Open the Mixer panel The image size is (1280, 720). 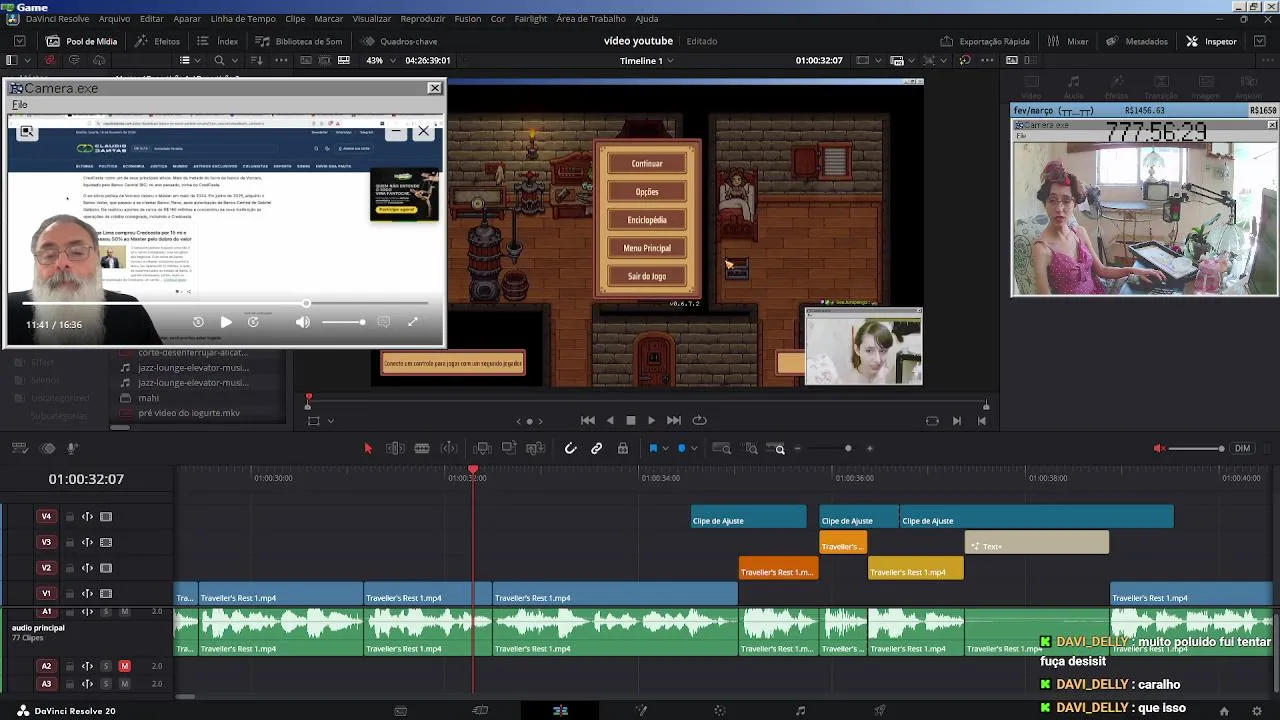tap(1068, 42)
